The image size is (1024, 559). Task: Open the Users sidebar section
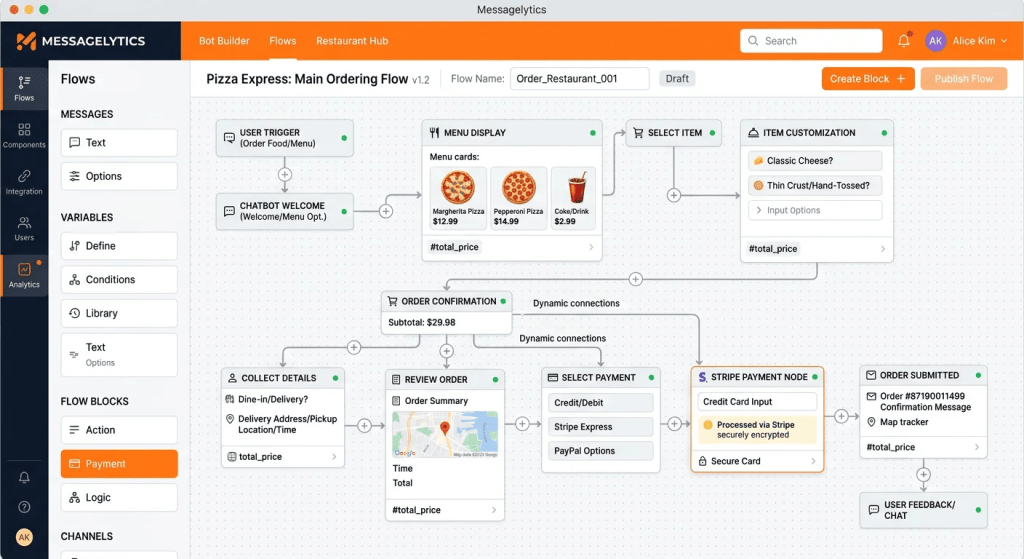[x=24, y=228]
